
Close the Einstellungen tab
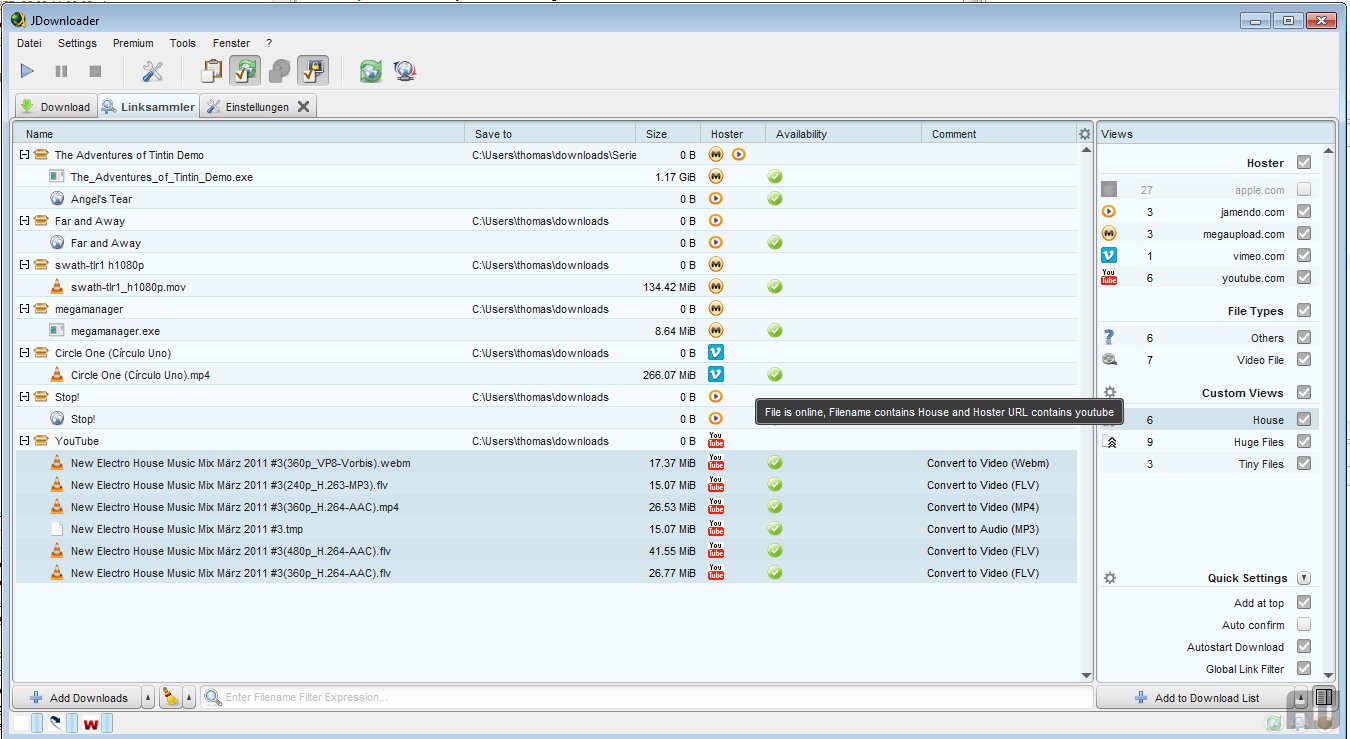pyautogui.click(x=303, y=107)
